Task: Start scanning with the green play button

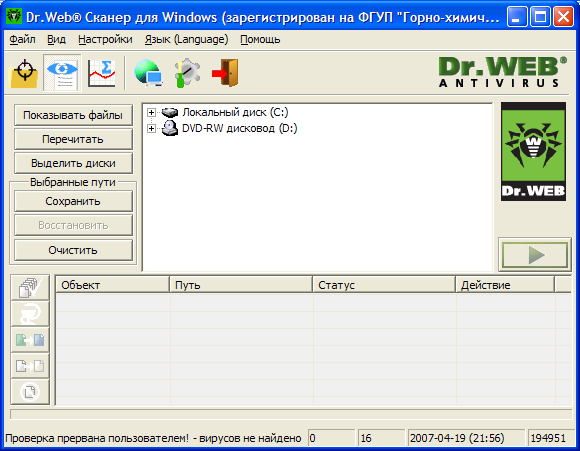Action: click(535, 255)
